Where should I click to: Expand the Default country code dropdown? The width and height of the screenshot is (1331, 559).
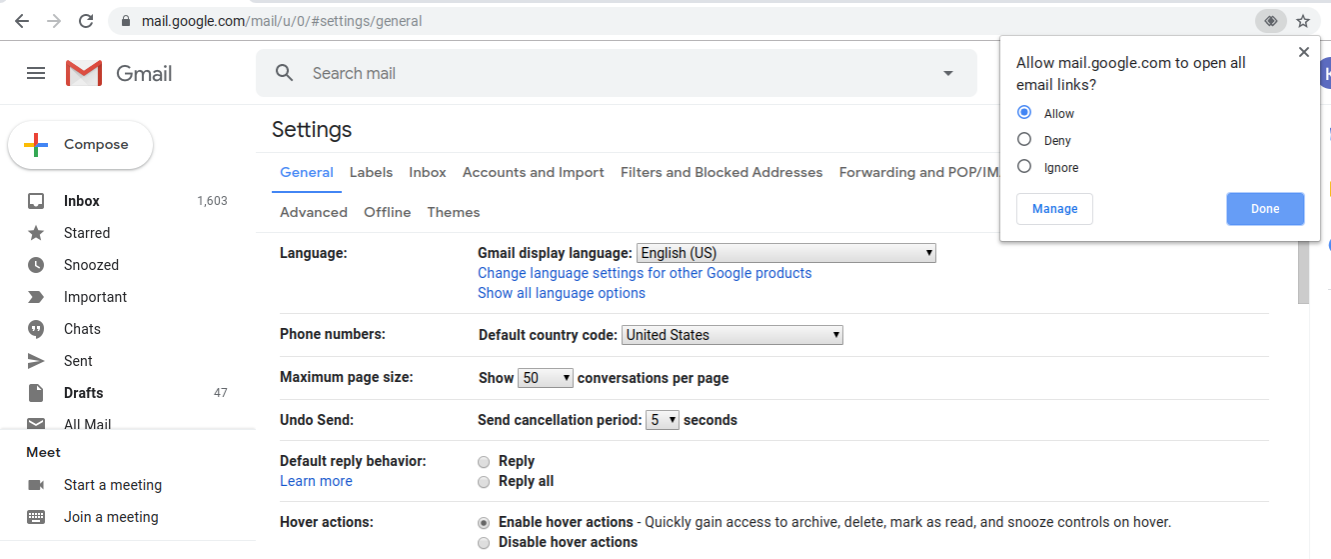click(732, 335)
